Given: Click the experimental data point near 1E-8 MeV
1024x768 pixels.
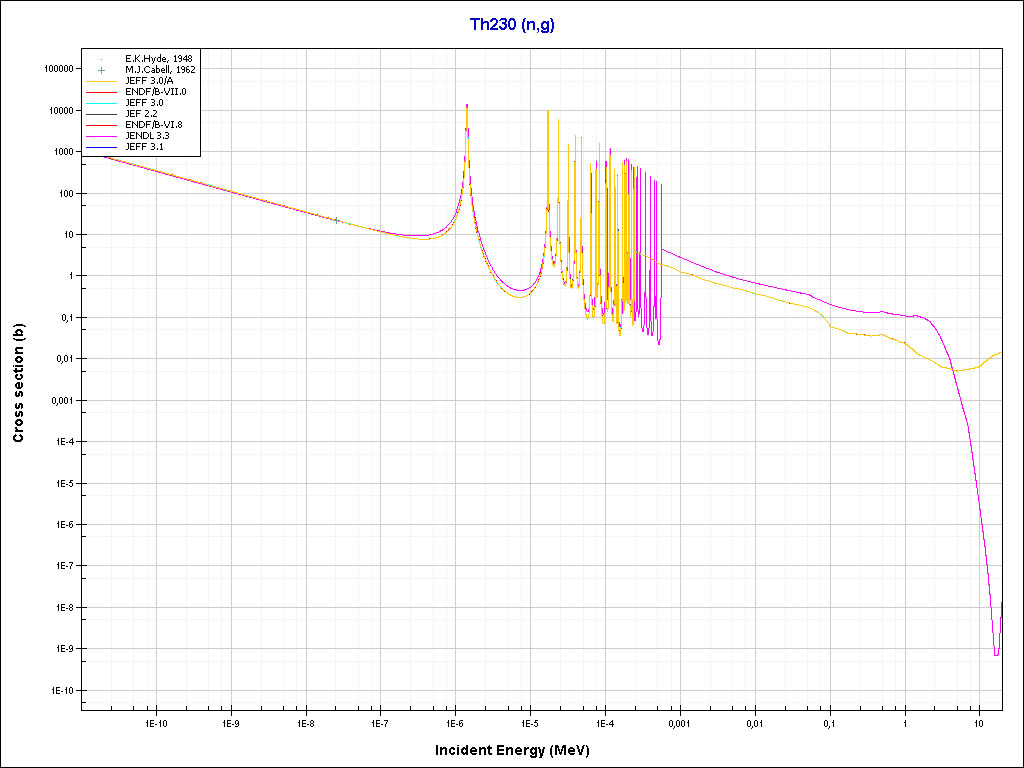Looking at the screenshot, I should (336, 220).
